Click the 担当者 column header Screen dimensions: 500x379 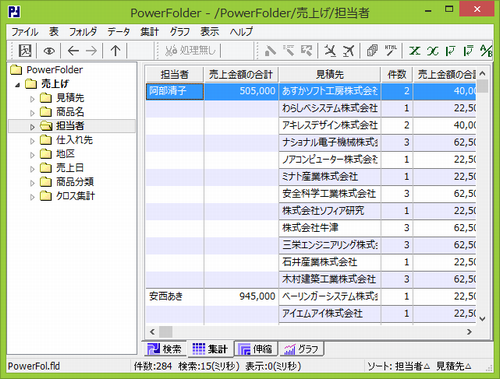click(175, 74)
